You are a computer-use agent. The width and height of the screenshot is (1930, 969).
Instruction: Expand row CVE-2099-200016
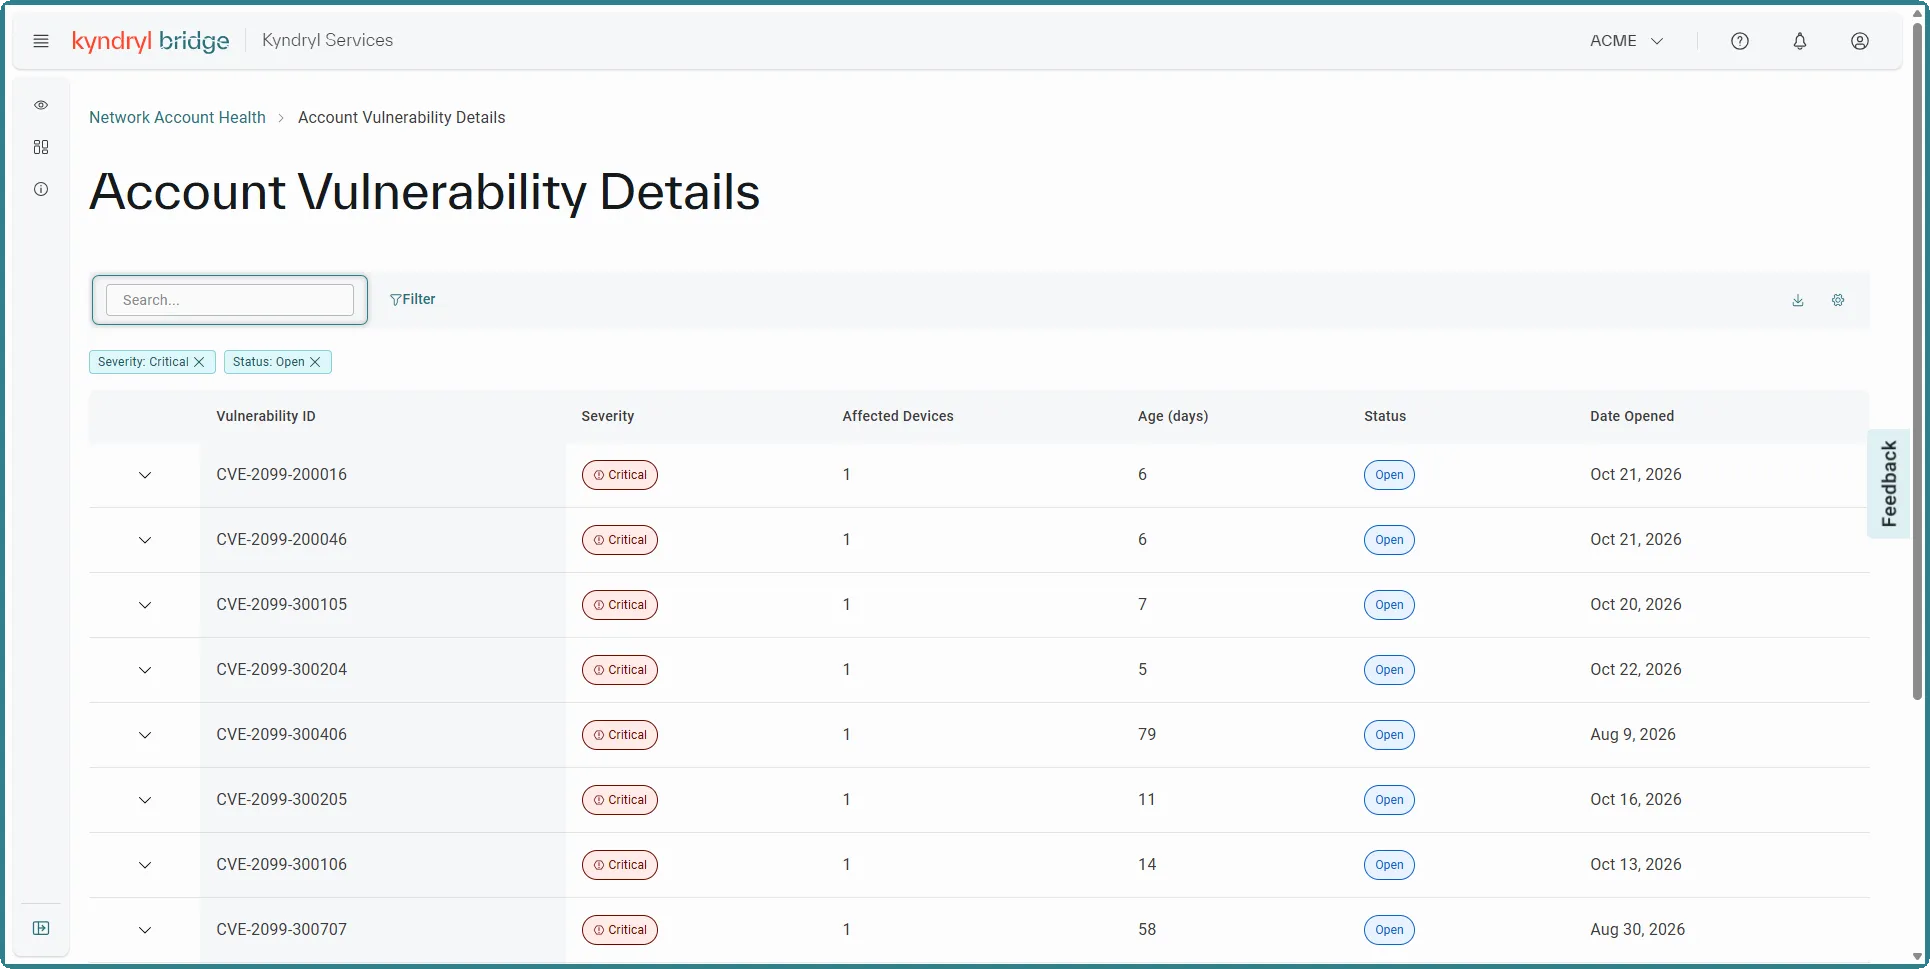click(x=145, y=475)
